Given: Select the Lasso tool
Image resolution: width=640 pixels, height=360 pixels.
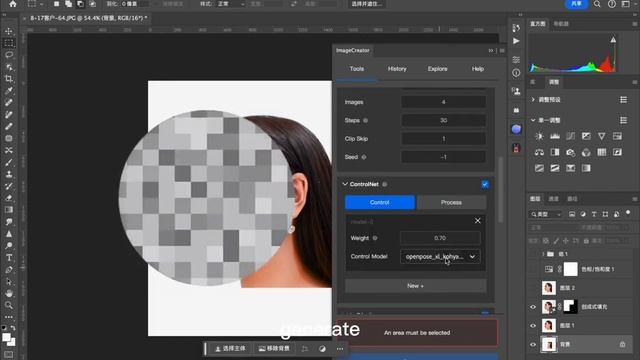Looking at the screenshot, I should [9, 55].
